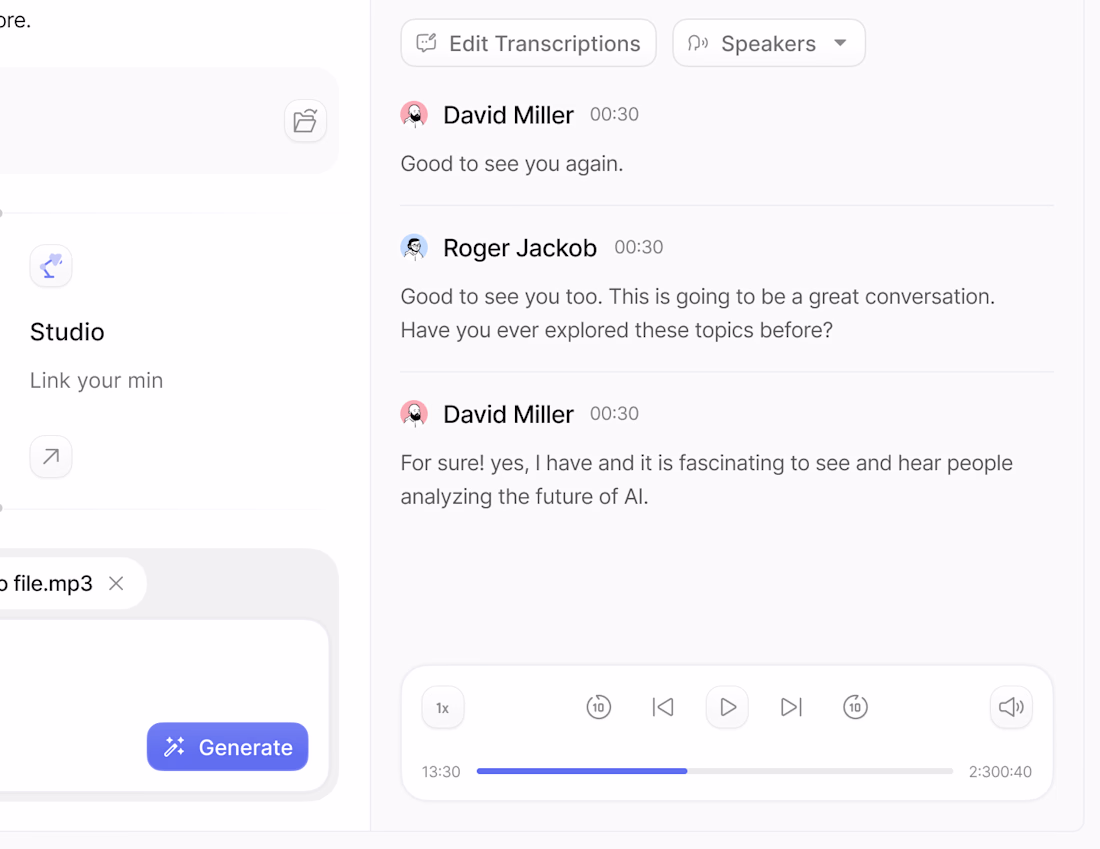Screen dimensions: 1100x849
Task: Open the folder icon button
Action: 305,121
